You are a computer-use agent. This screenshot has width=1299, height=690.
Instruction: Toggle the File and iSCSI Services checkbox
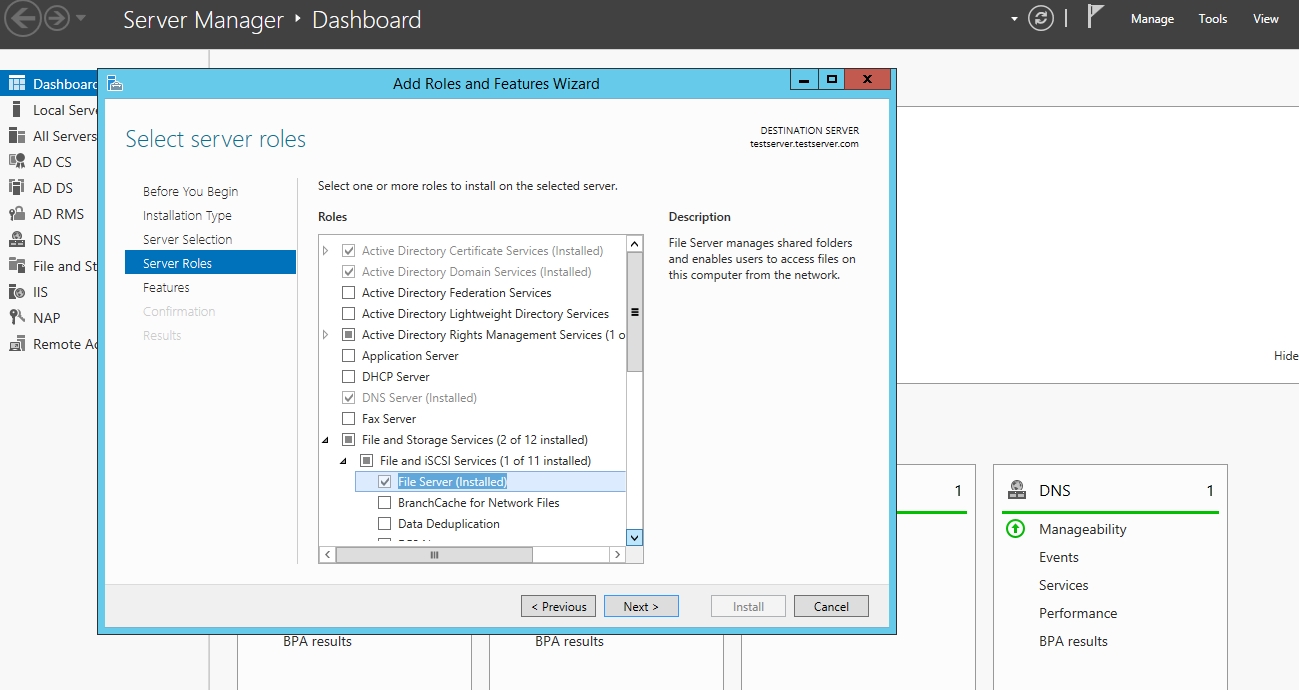coord(366,461)
